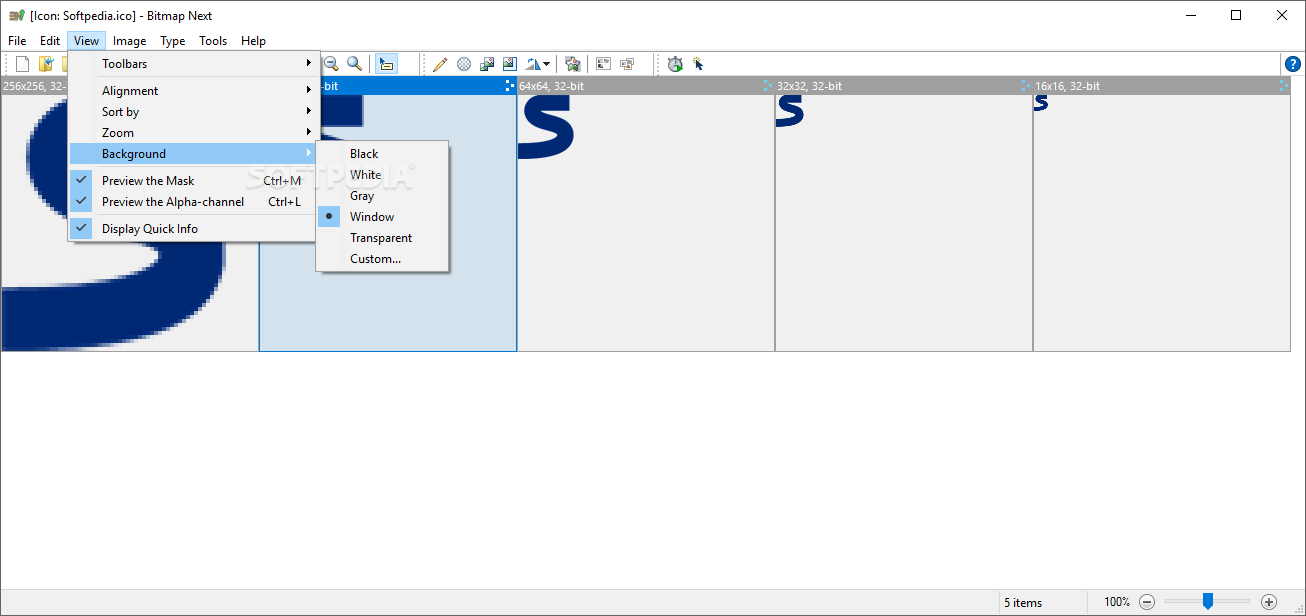1306x616 pixels.
Task: Expand the Sort by submenu
Action: 194,112
